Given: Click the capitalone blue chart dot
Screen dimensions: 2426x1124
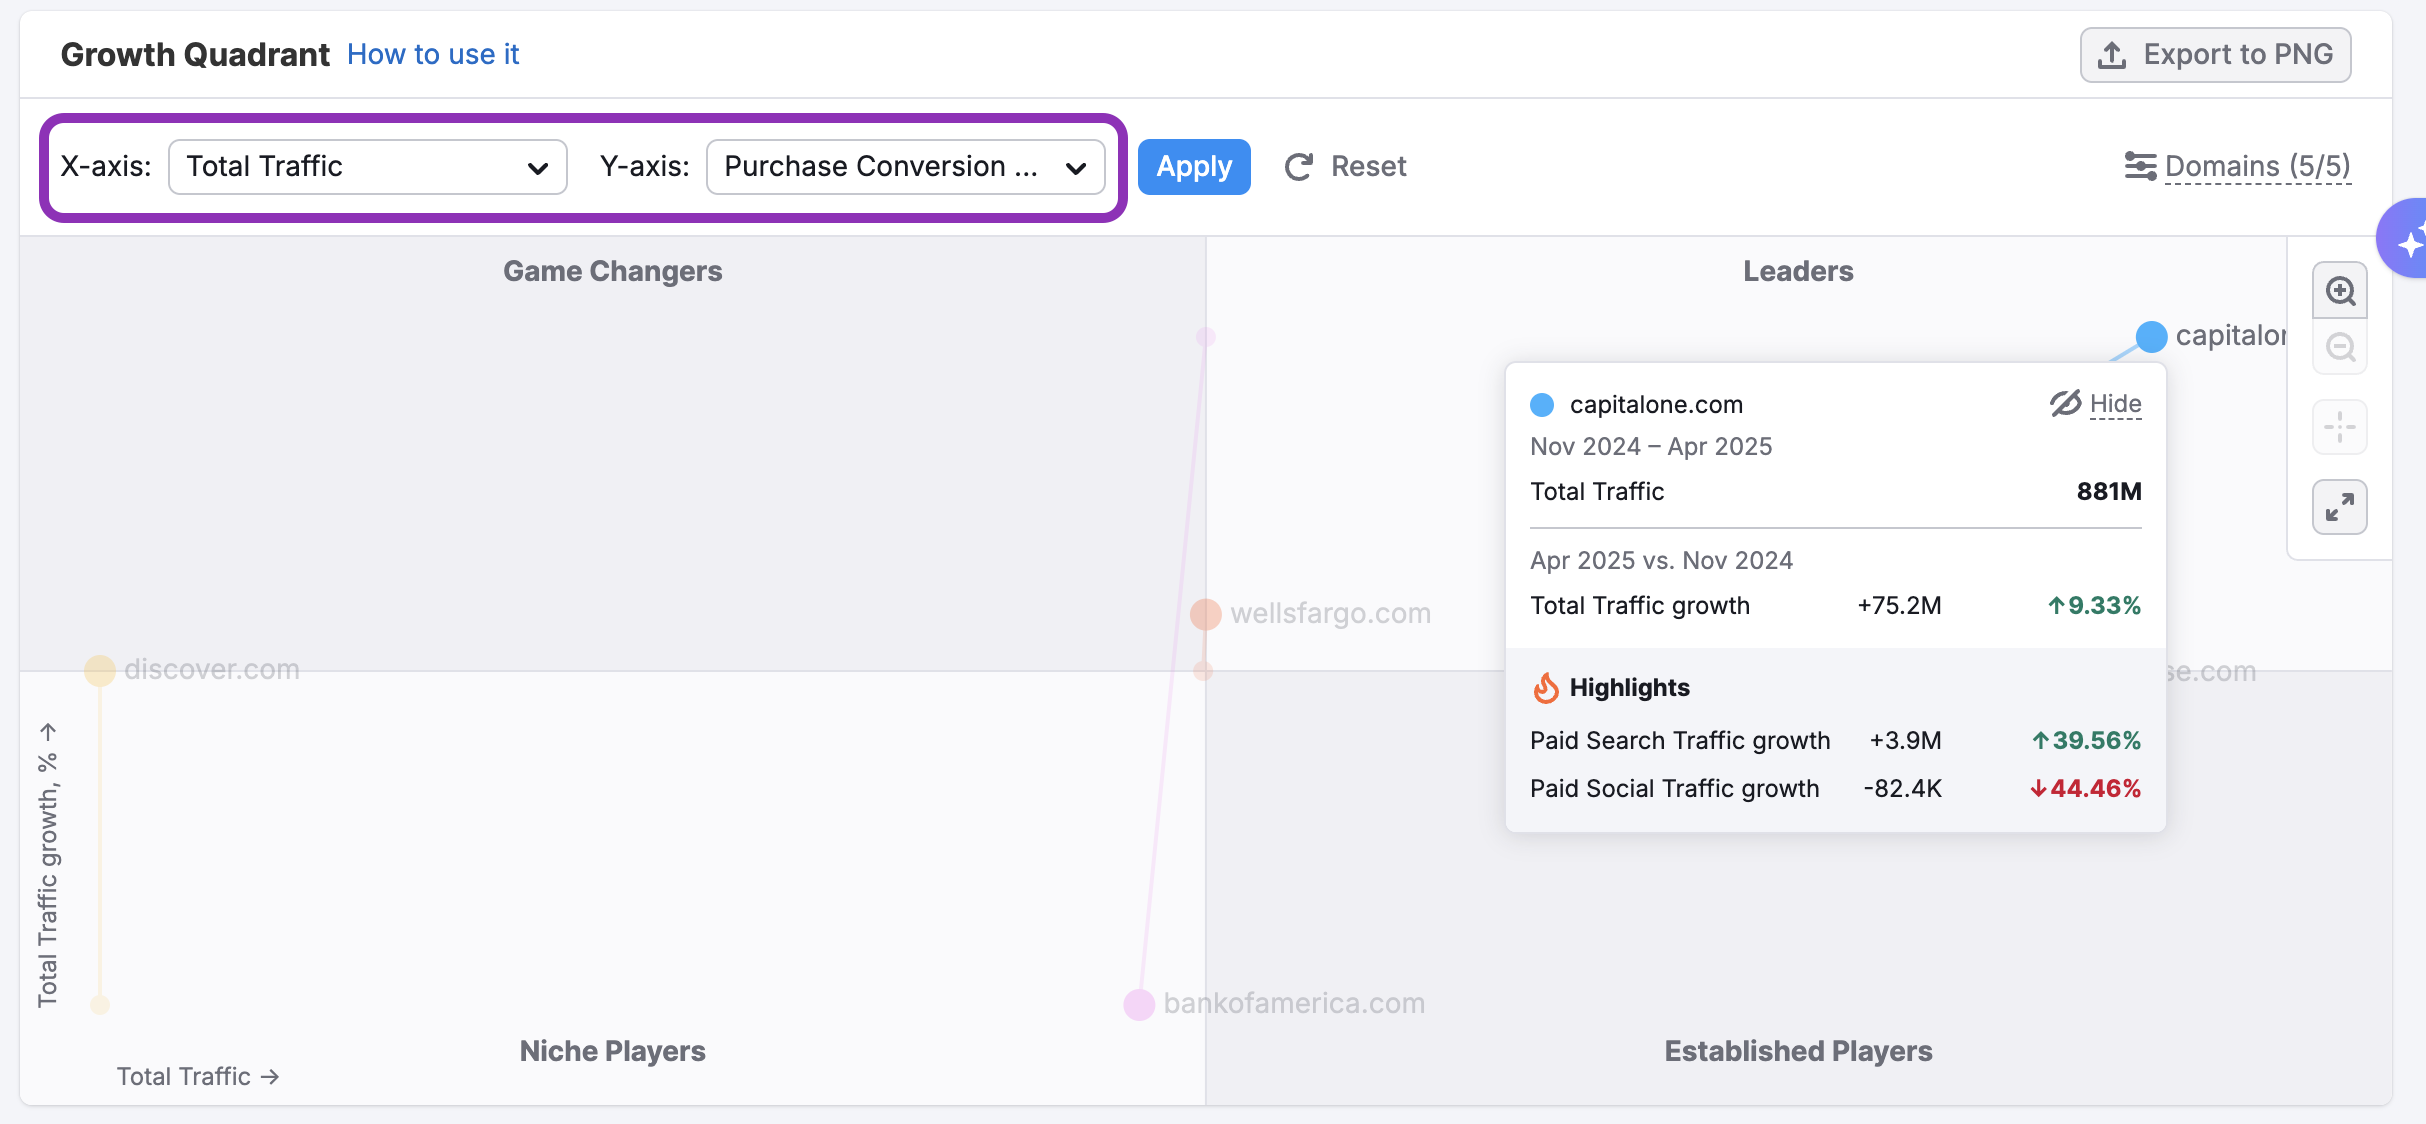Looking at the screenshot, I should click(2151, 336).
